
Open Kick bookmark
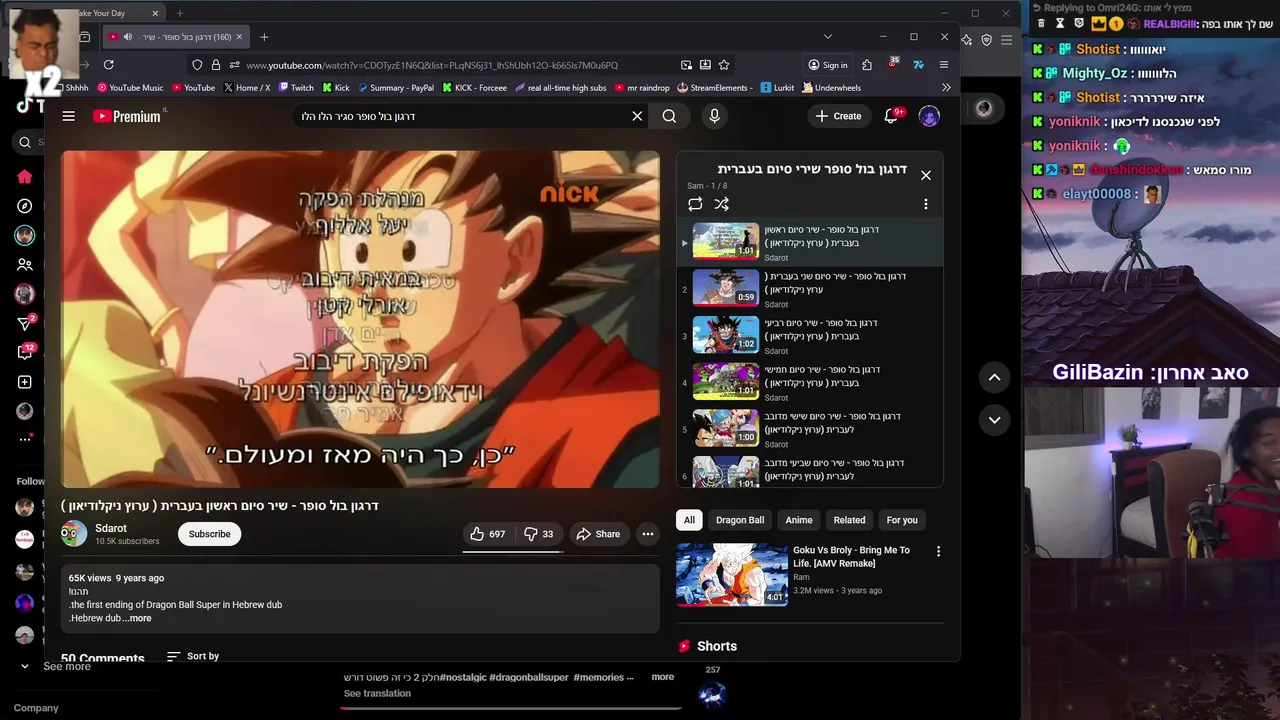tap(336, 88)
